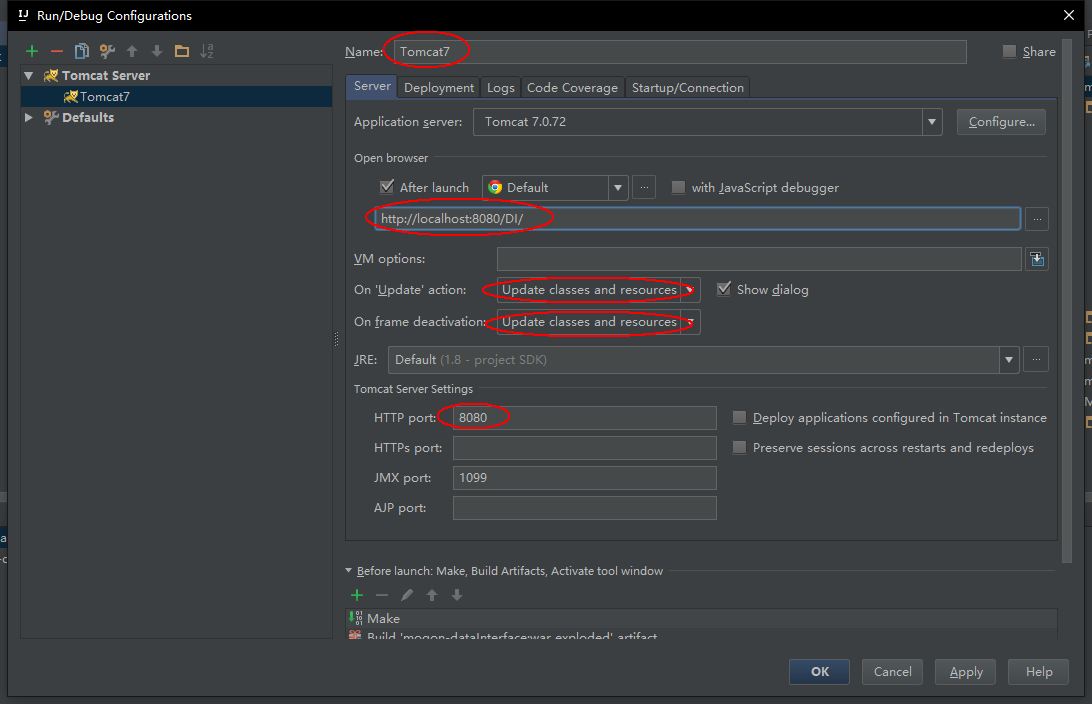Switch to the Deployment tab

[438, 87]
